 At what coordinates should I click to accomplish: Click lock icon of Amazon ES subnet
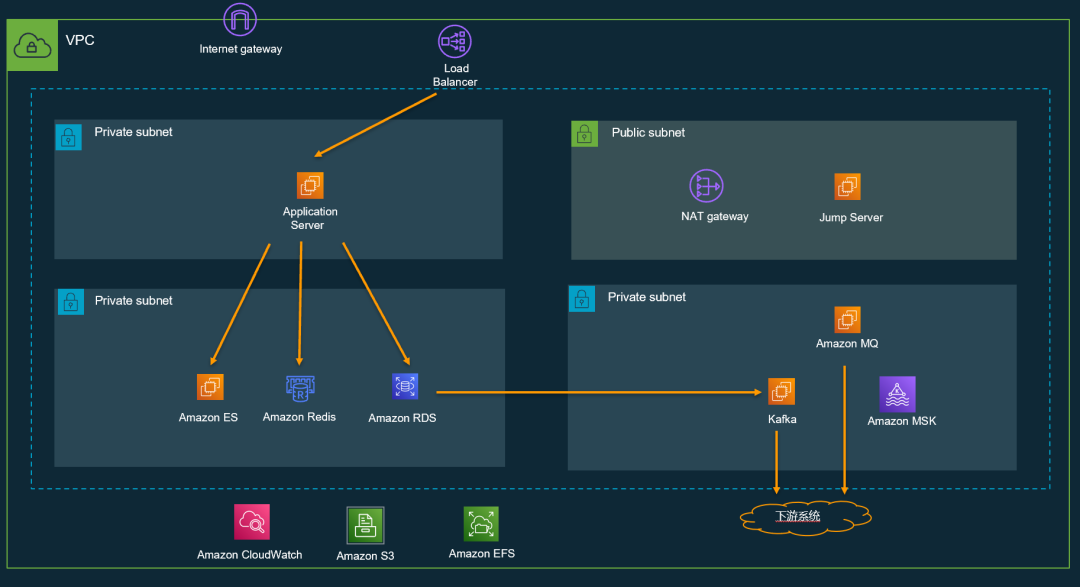pos(70,302)
